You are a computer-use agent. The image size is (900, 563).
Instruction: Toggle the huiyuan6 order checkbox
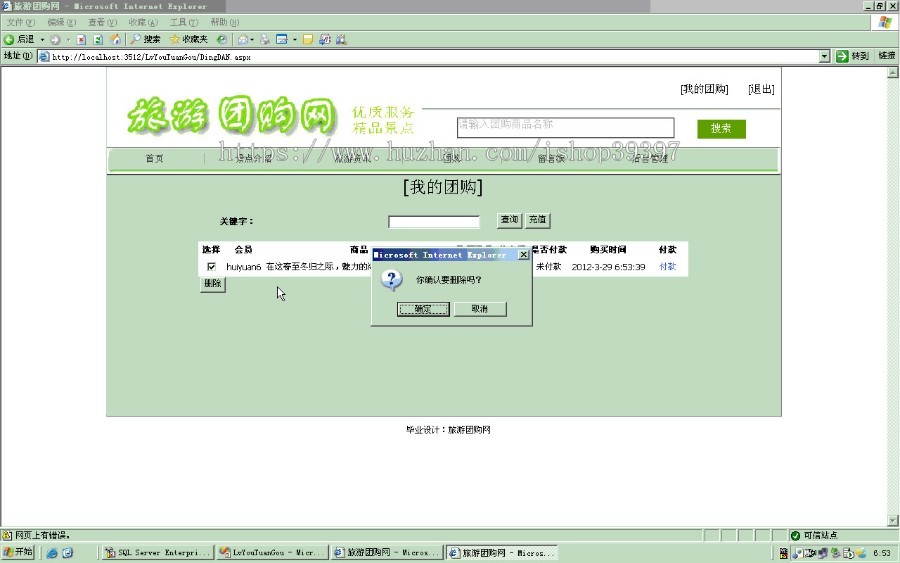(211, 266)
